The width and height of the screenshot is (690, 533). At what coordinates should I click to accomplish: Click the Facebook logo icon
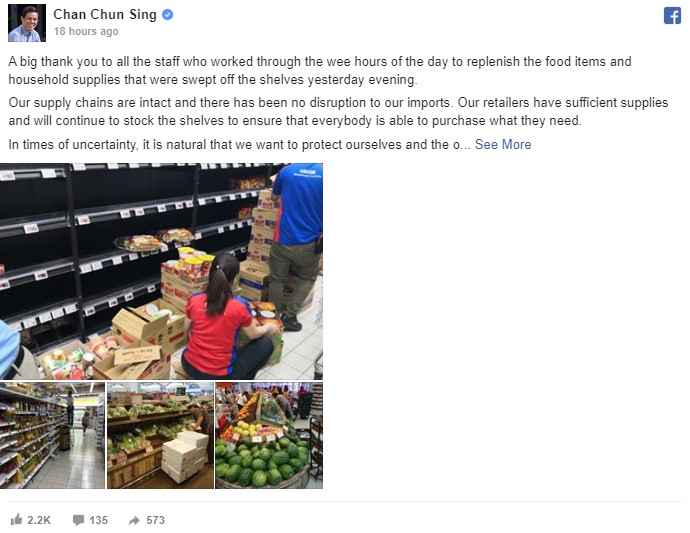click(672, 16)
